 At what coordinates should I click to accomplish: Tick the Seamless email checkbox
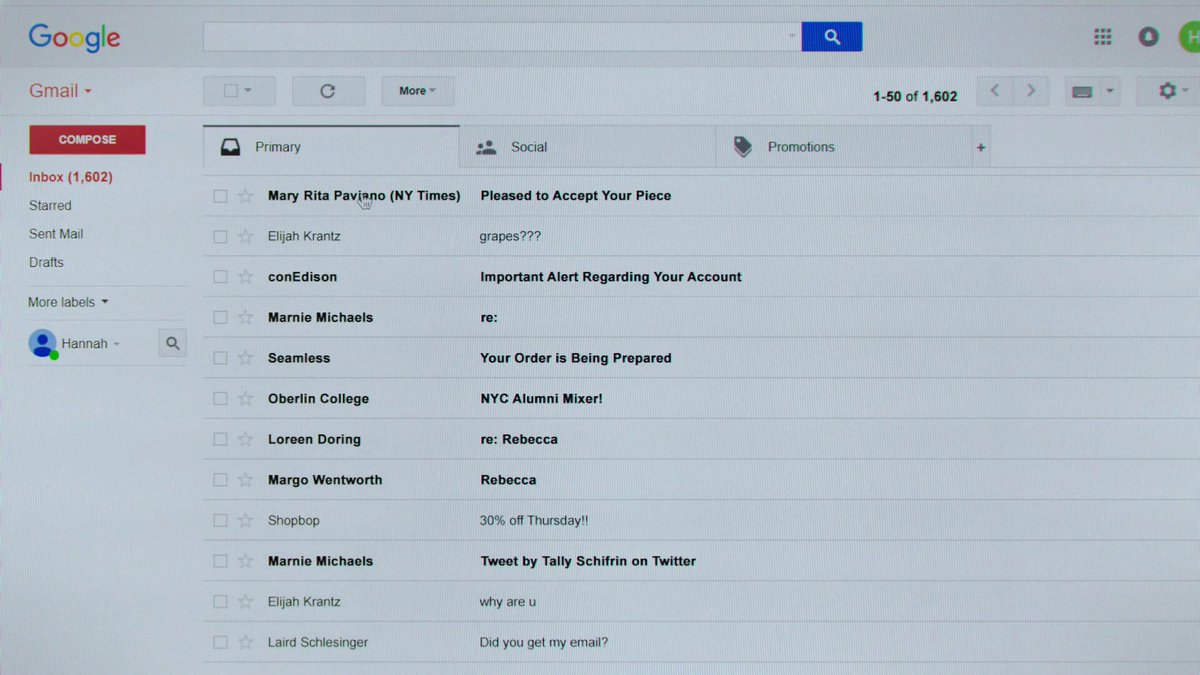tap(220, 358)
